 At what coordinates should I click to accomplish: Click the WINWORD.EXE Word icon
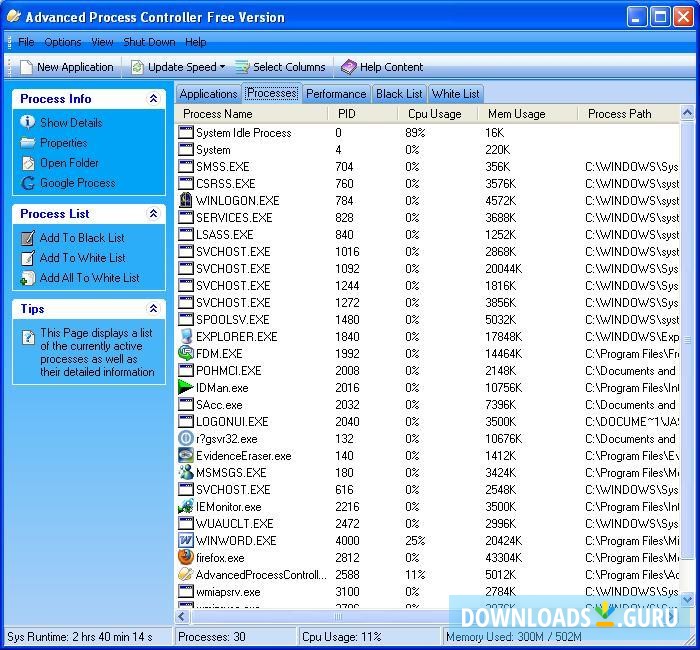pyautogui.click(x=185, y=541)
